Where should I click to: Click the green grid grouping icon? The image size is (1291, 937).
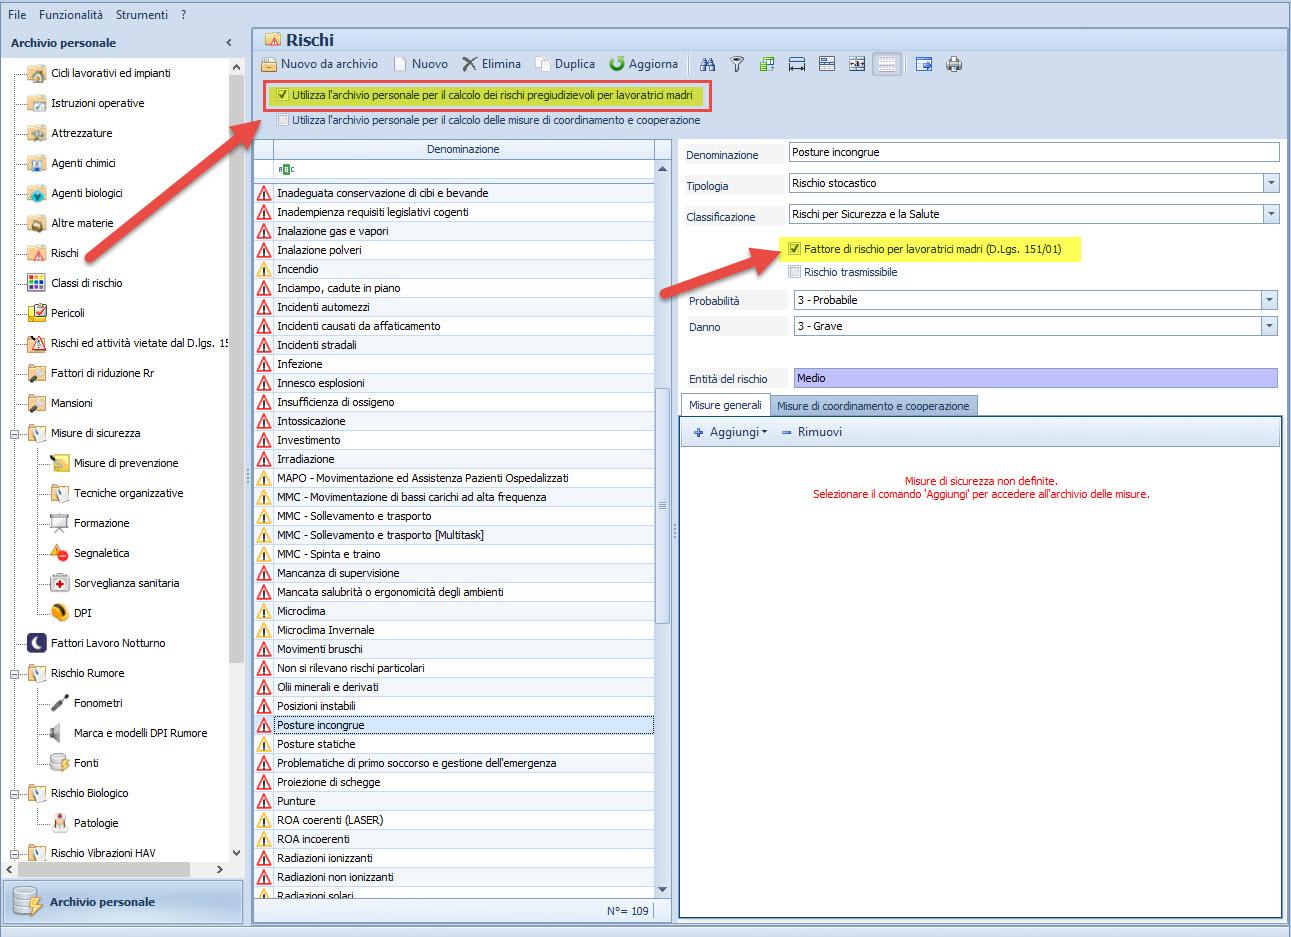pyautogui.click(x=767, y=64)
